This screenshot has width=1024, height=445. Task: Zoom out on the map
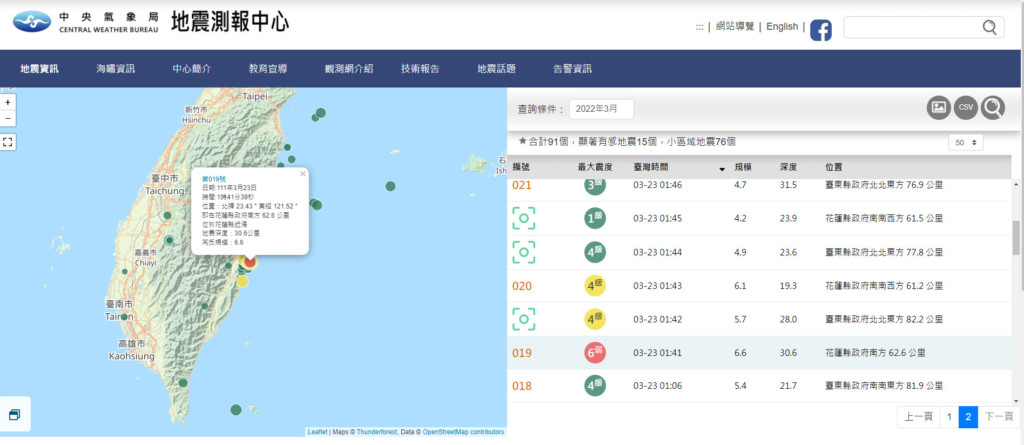tap(8, 119)
